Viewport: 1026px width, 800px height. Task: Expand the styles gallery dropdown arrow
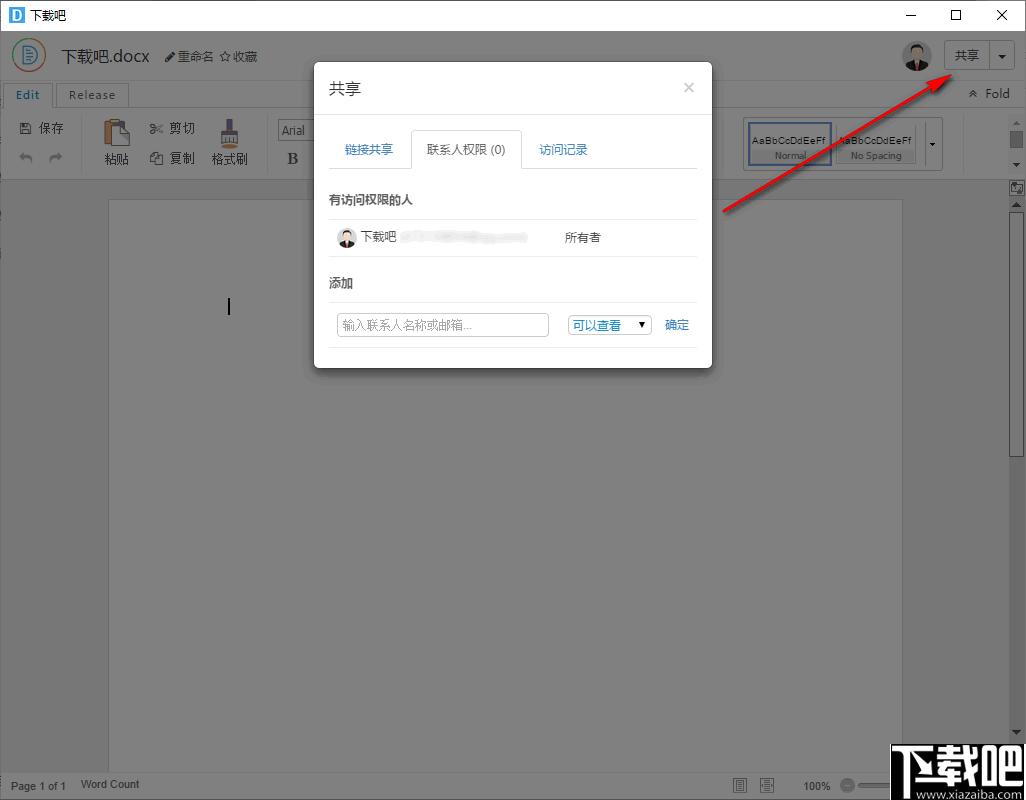click(932, 144)
